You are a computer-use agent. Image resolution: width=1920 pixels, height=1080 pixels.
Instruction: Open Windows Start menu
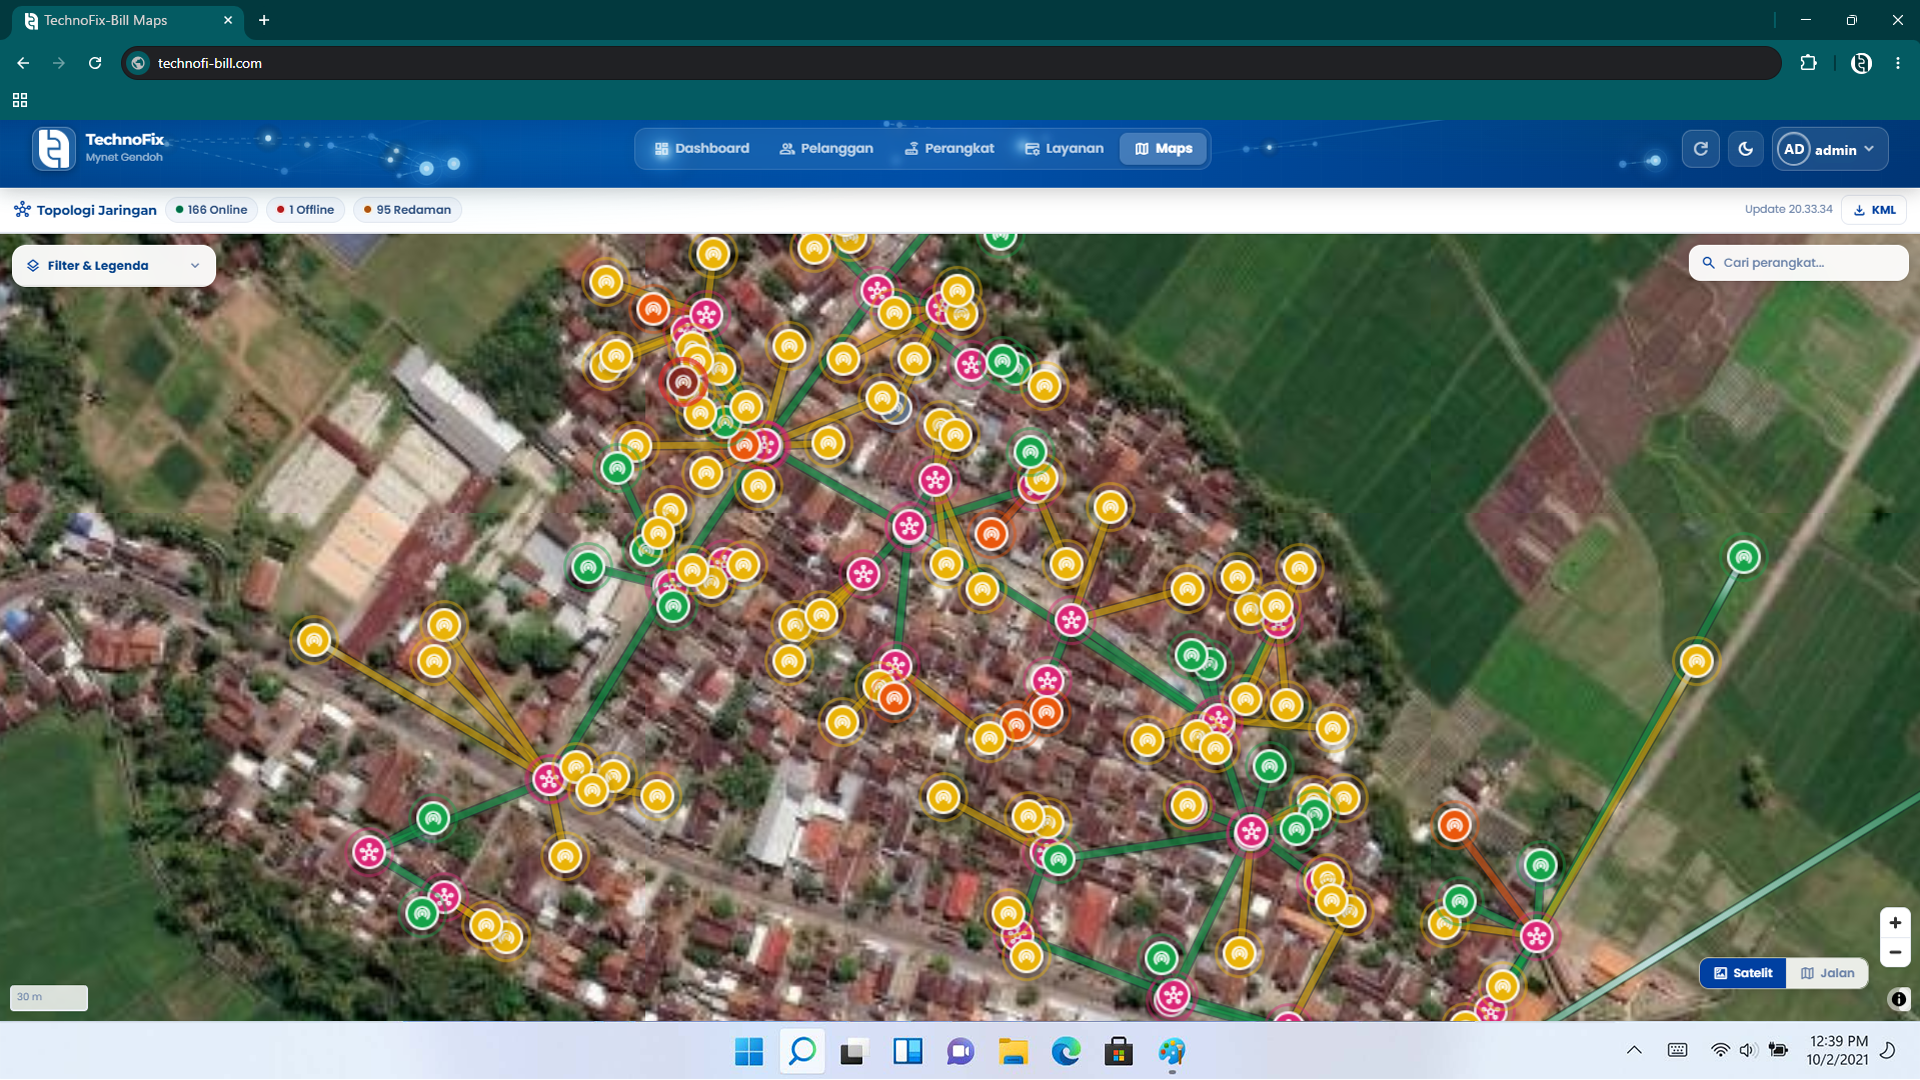pos(748,1052)
